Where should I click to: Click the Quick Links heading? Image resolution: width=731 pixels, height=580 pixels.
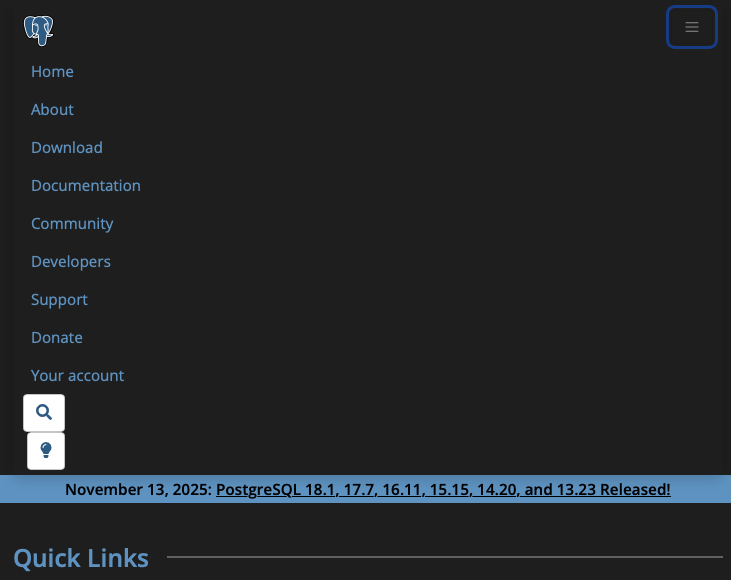pyautogui.click(x=81, y=558)
